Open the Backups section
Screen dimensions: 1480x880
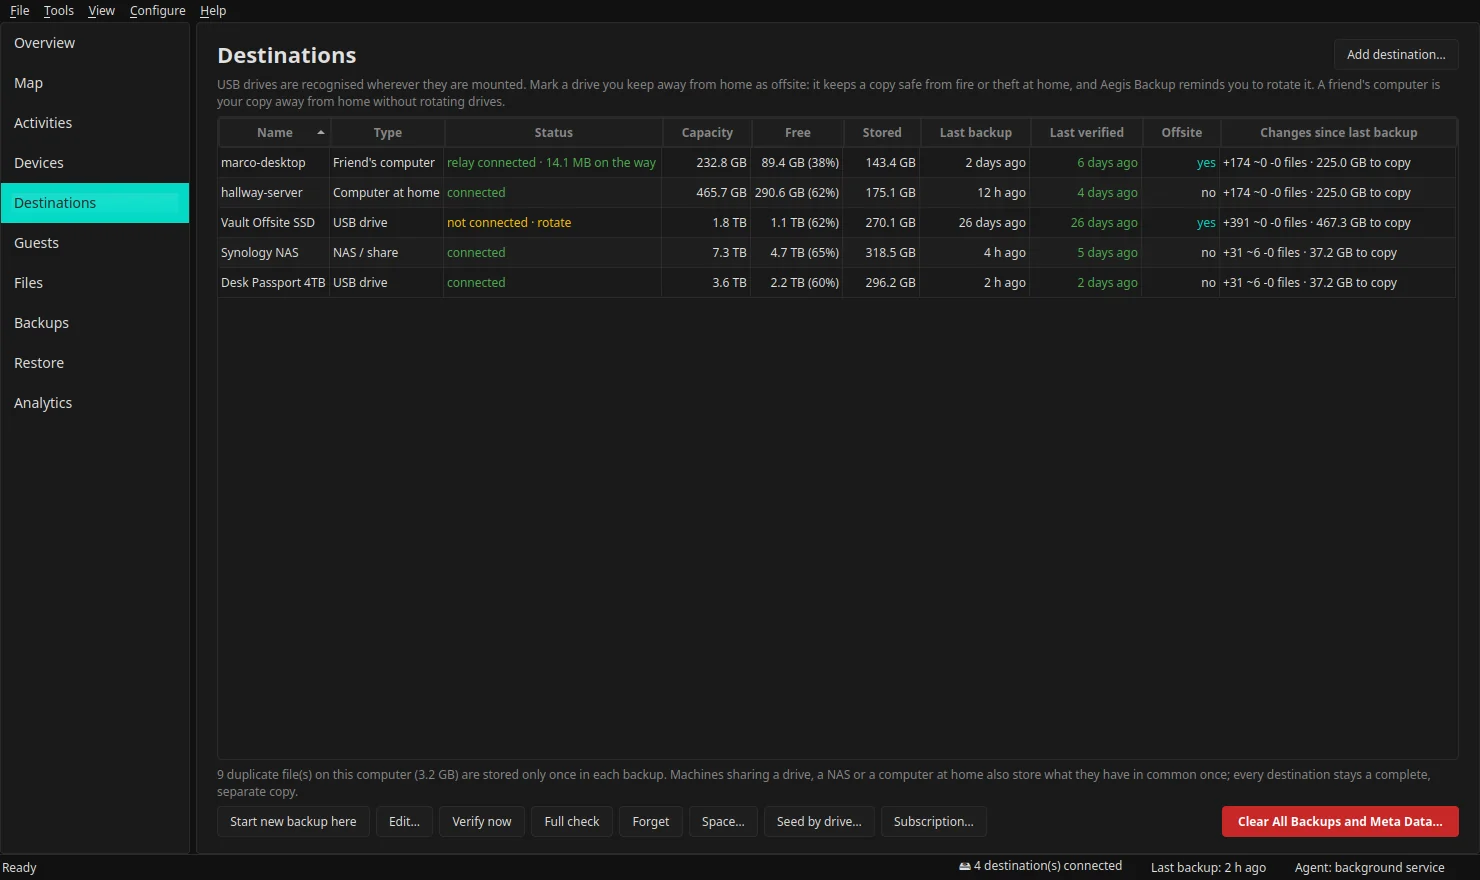pyautogui.click(x=95, y=323)
